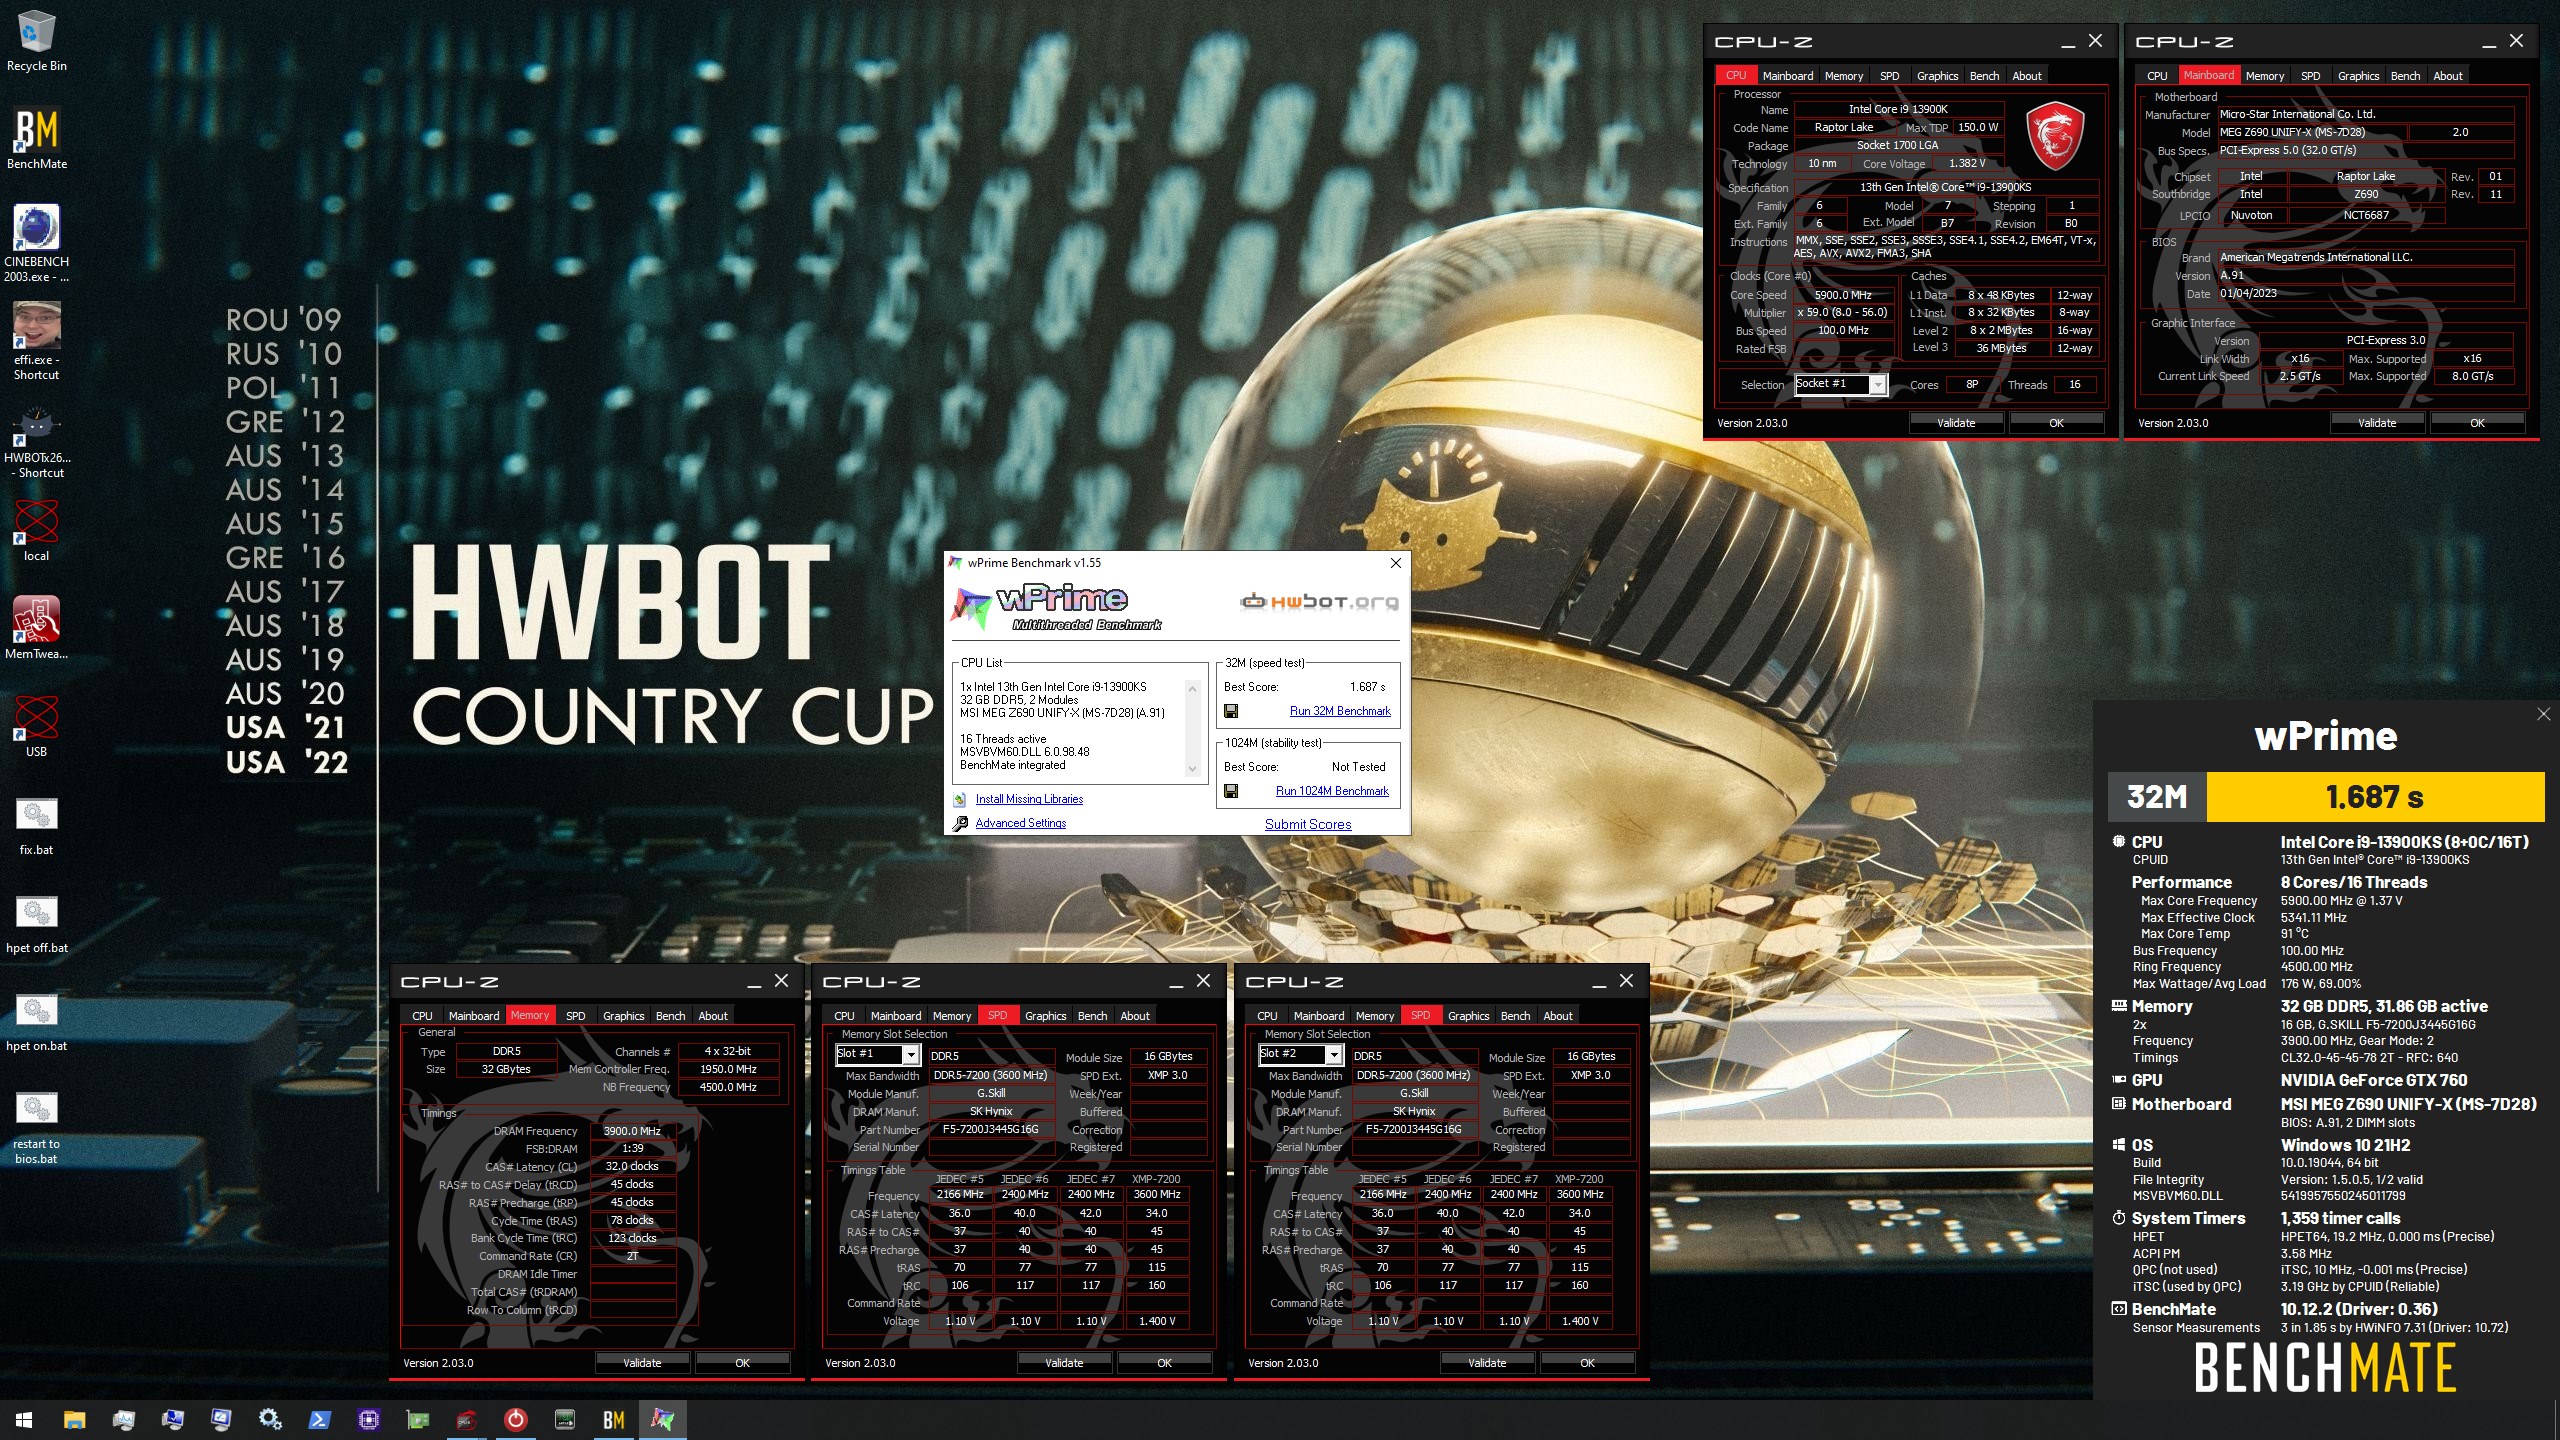
Task: Open the HWBOT shortcut desktop icon
Action: pos(36,440)
